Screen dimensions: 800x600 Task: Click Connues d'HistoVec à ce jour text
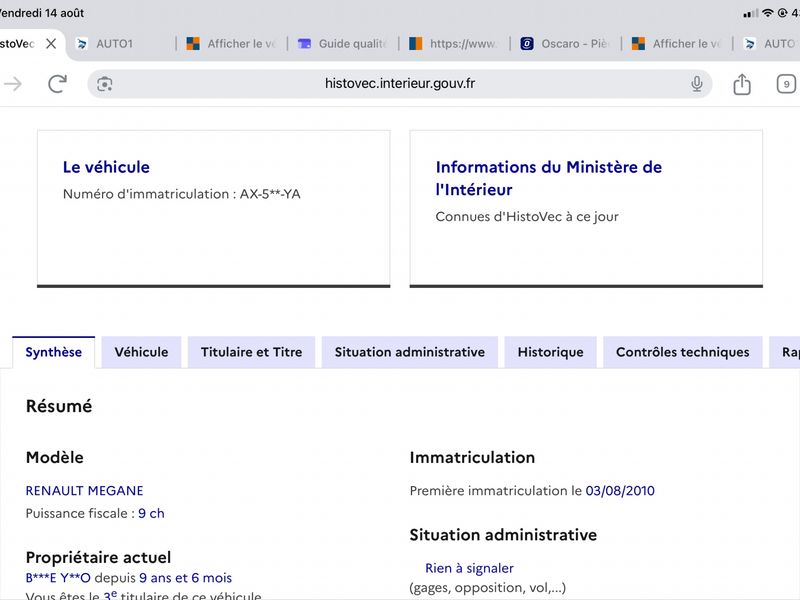coord(527,216)
